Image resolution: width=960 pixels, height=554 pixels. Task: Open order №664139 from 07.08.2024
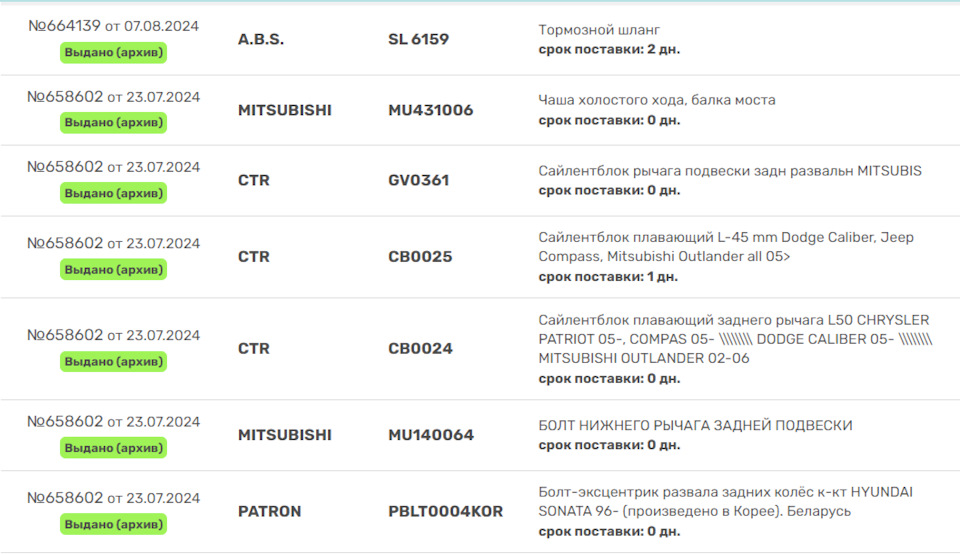pos(64,26)
